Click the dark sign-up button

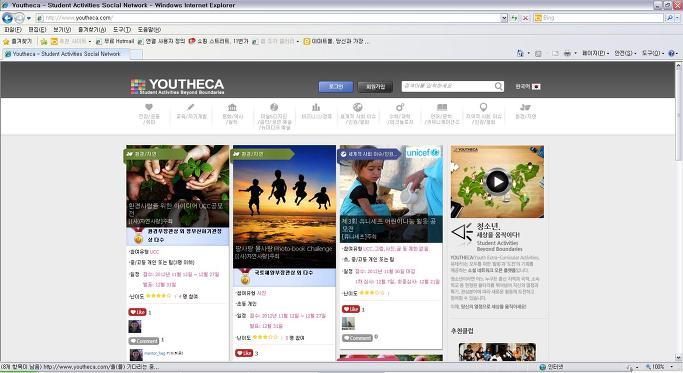(x=375, y=87)
